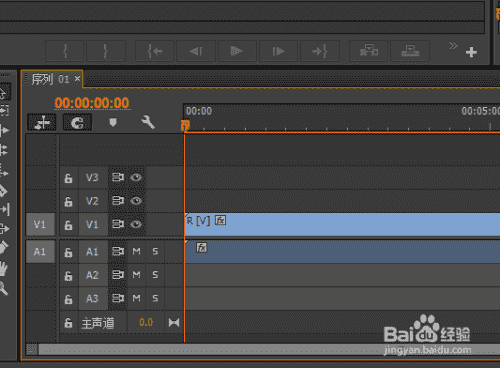Close the 序列 01 tab
Screen dimensions: 500x368
point(77,79)
